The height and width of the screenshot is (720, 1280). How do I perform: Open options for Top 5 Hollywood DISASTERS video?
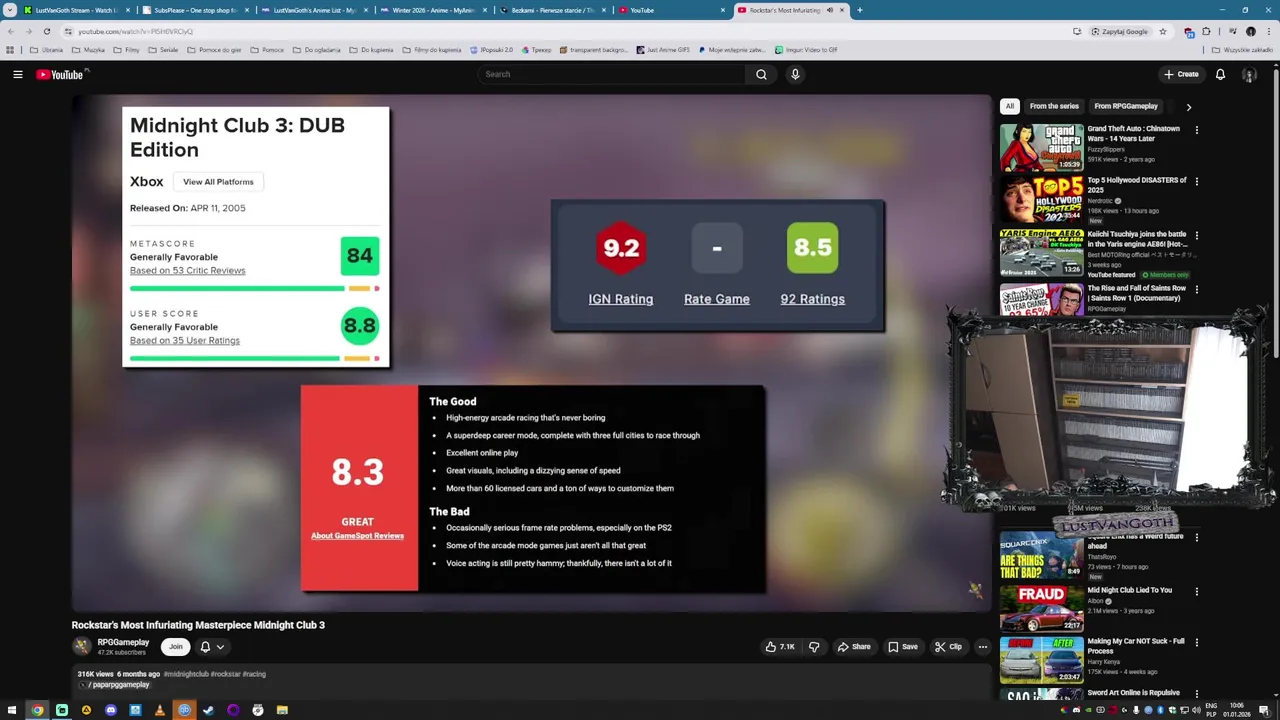point(1196,182)
